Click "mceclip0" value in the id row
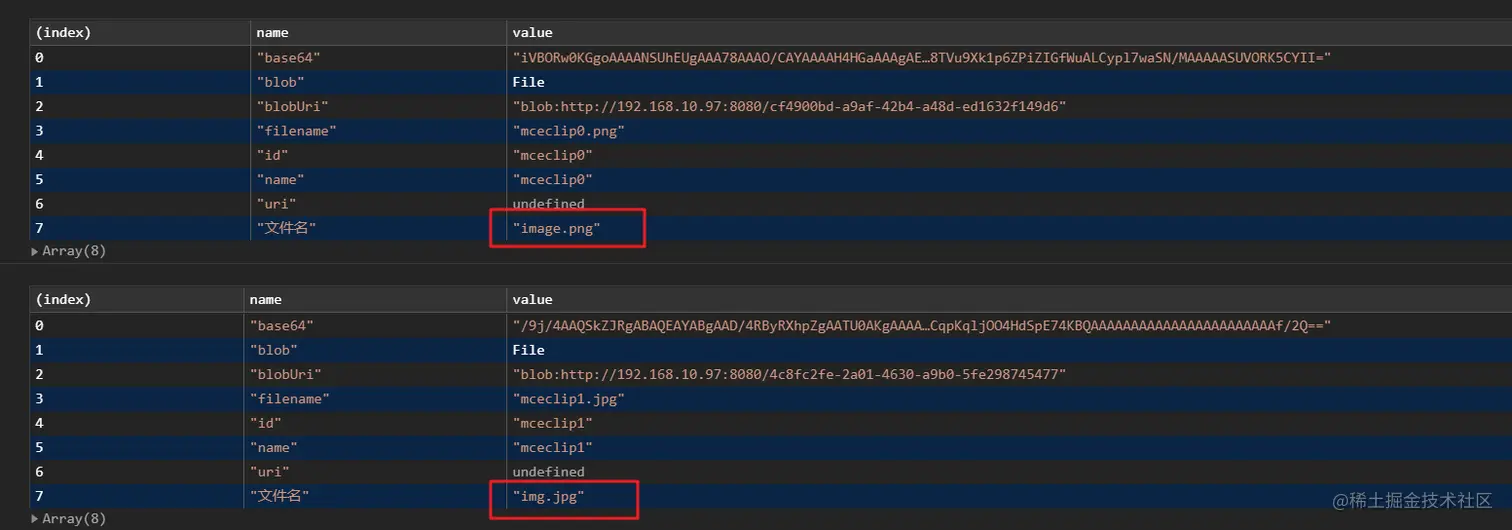The image size is (1512, 530). point(553,156)
